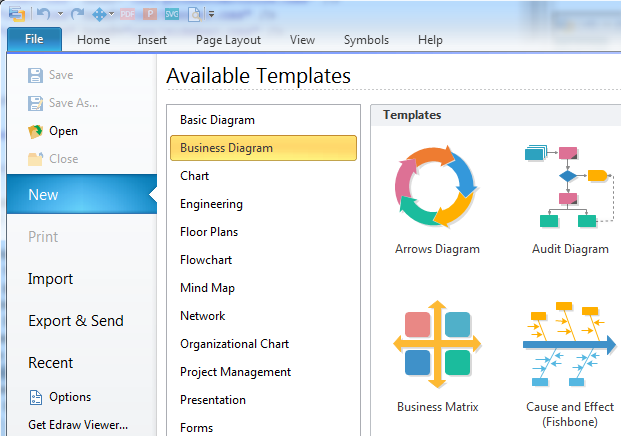Select the Flowchart template category
This screenshot has height=436, width=621.
(x=207, y=260)
